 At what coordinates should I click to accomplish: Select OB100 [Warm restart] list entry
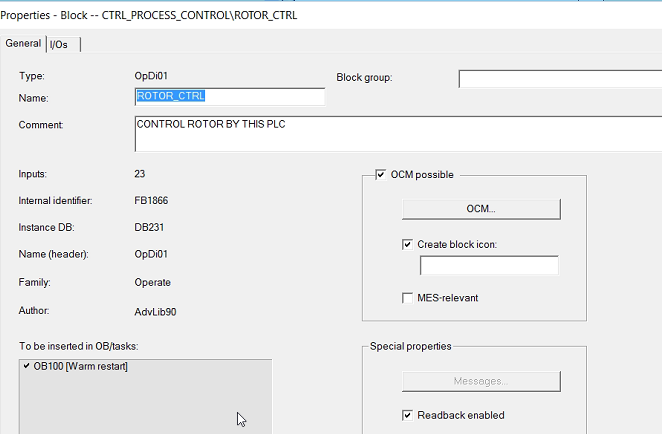(81, 366)
